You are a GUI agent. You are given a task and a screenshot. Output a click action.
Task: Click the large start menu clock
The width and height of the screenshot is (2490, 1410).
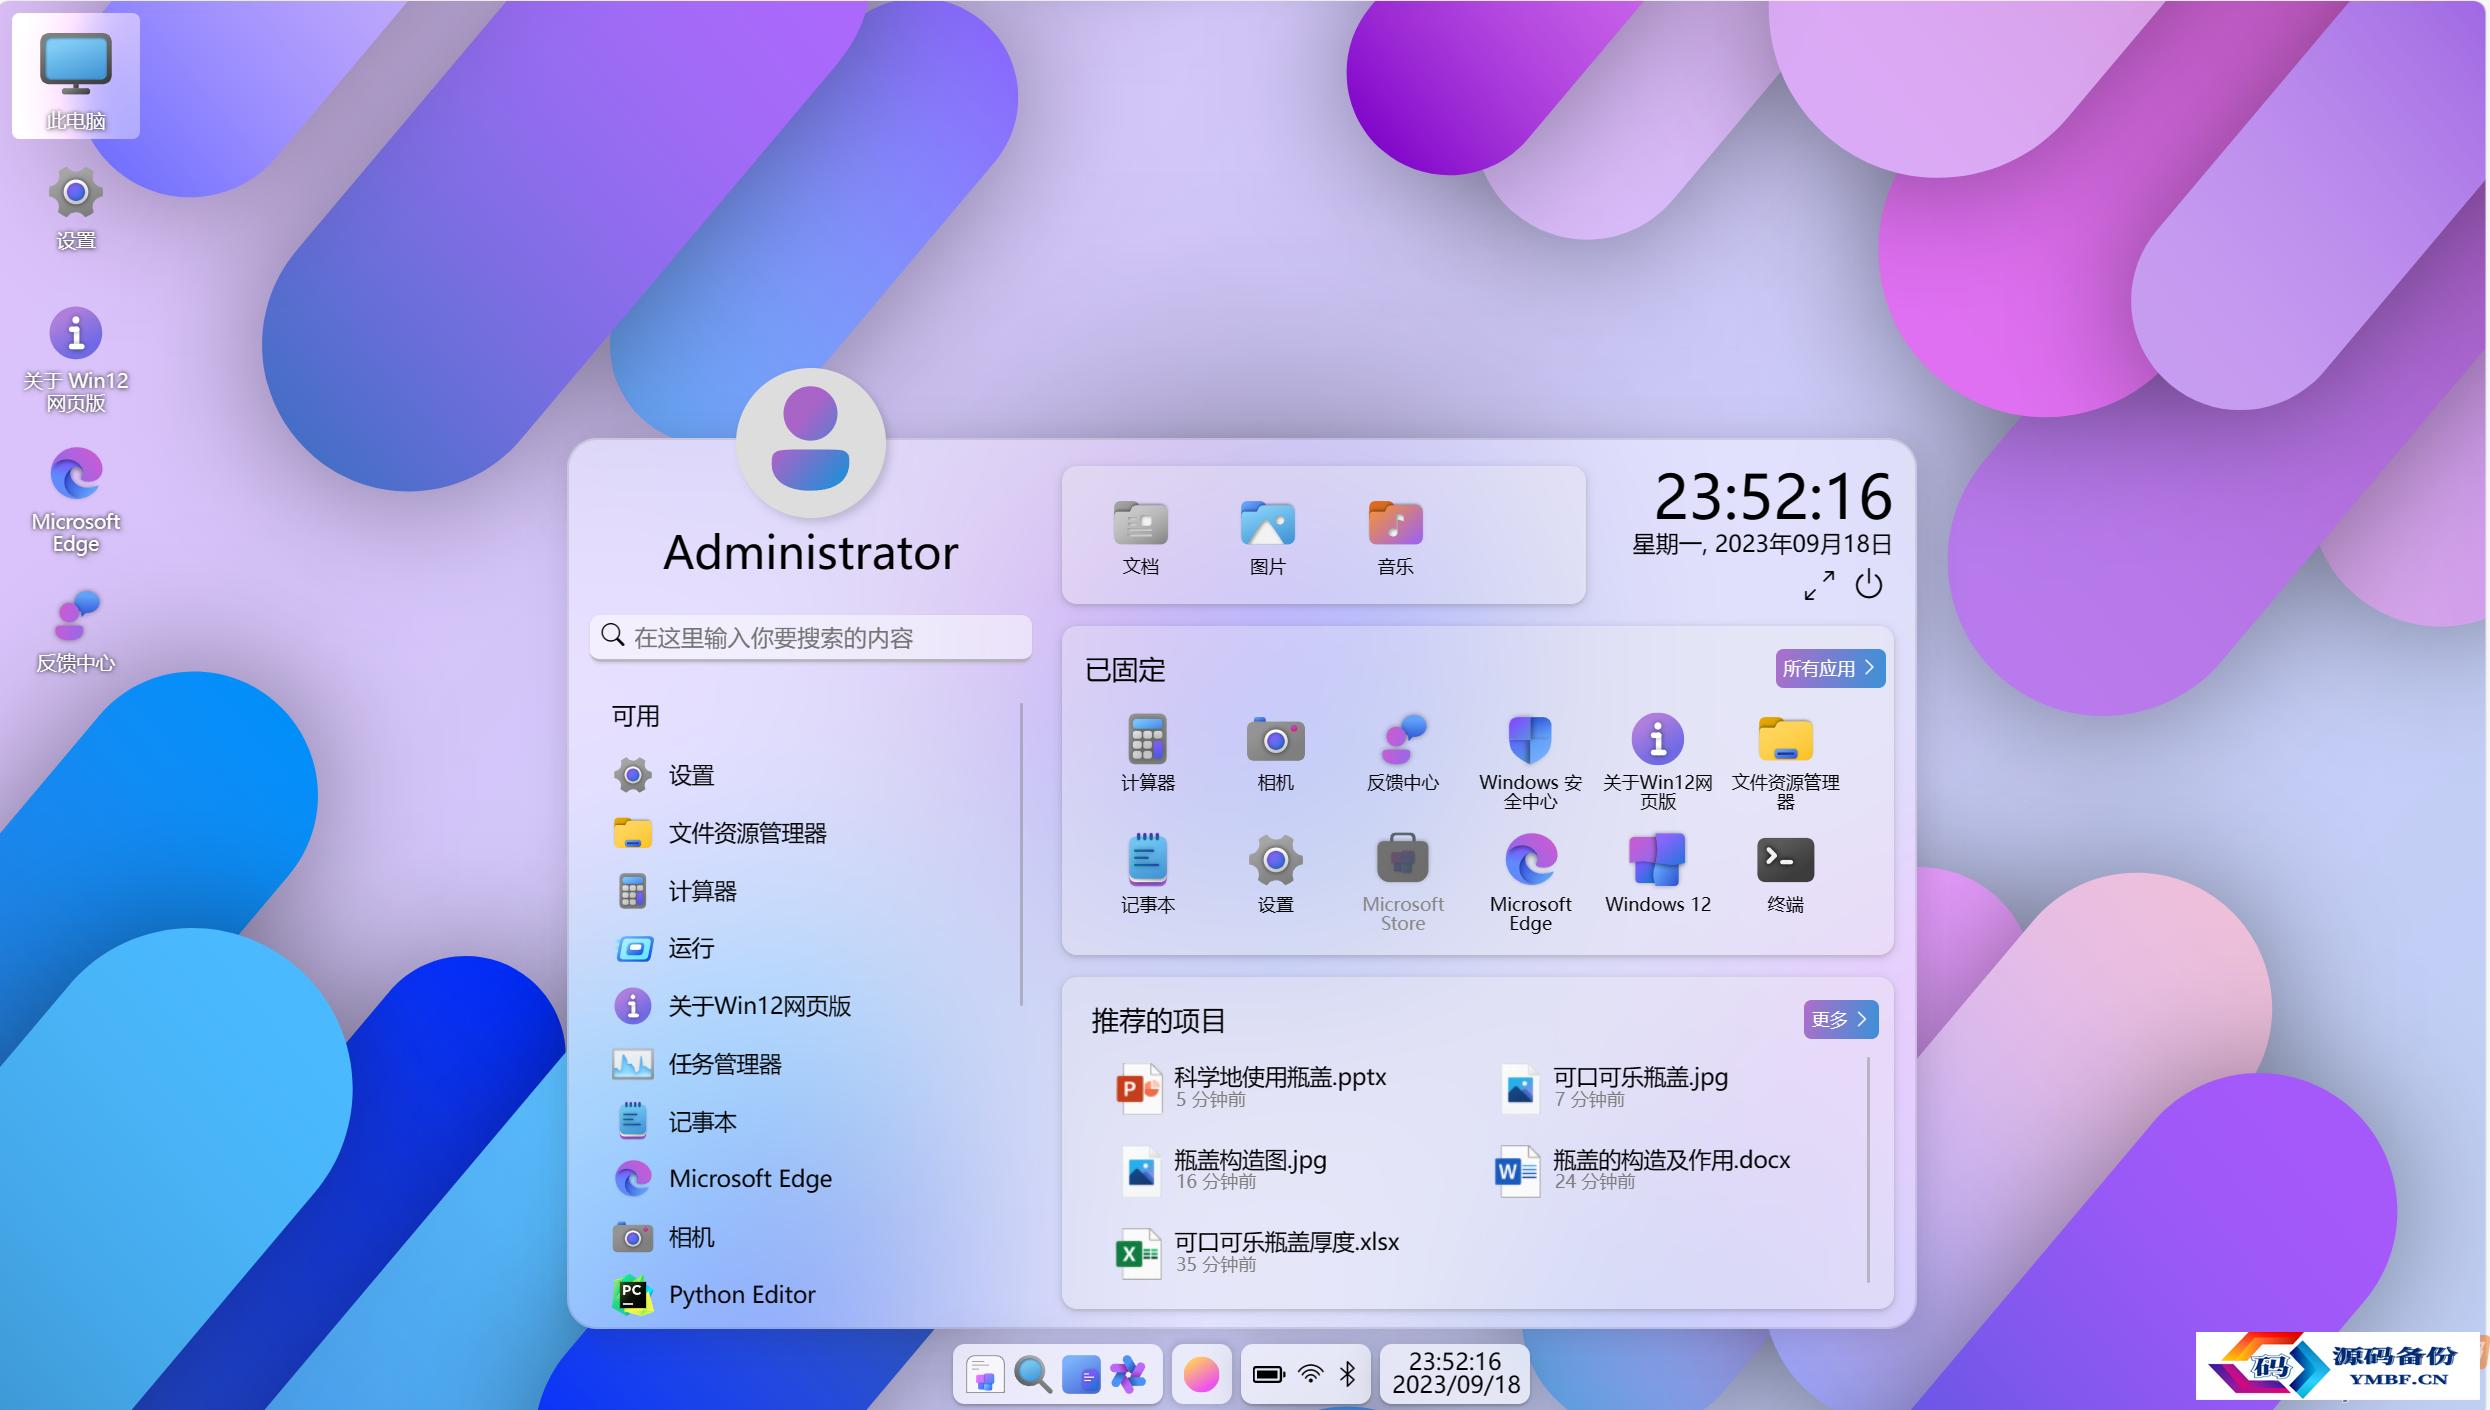[x=1773, y=496]
